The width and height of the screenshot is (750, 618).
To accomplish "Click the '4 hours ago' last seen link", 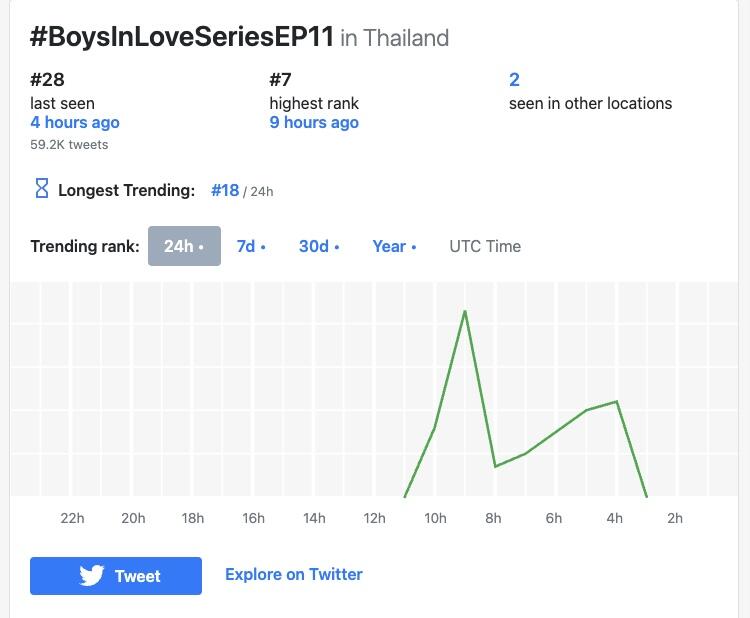I will pos(75,123).
